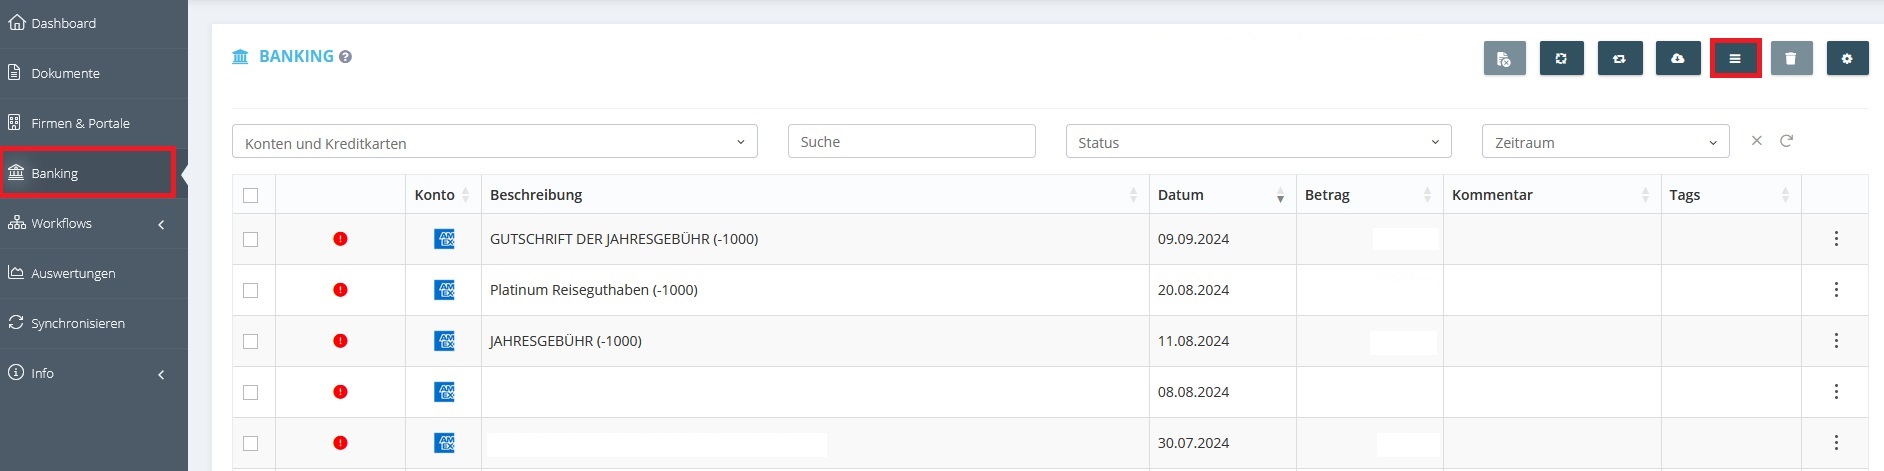Click Amex account icon in 11.08.2024 row
This screenshot has height=471, width=1884.
[x=444, y=341]
